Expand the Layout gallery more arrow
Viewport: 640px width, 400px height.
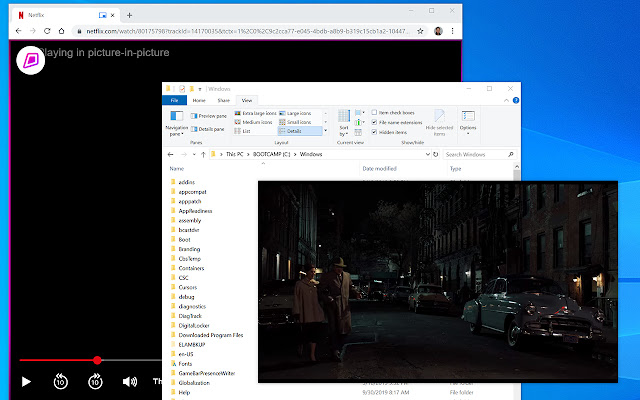tap(325, 131)
